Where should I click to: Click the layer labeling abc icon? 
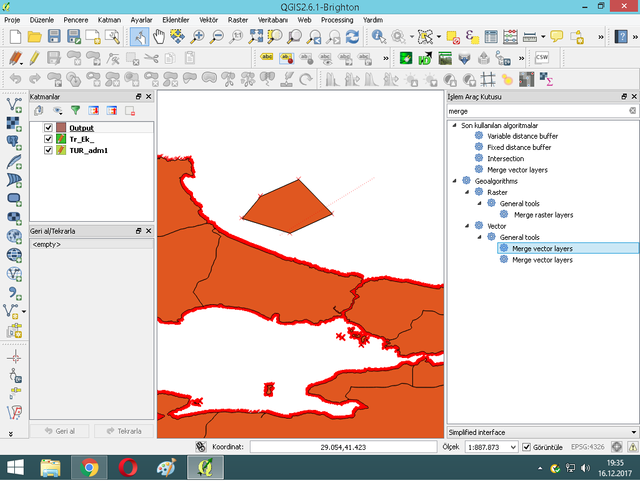click(x=267, y=58)
